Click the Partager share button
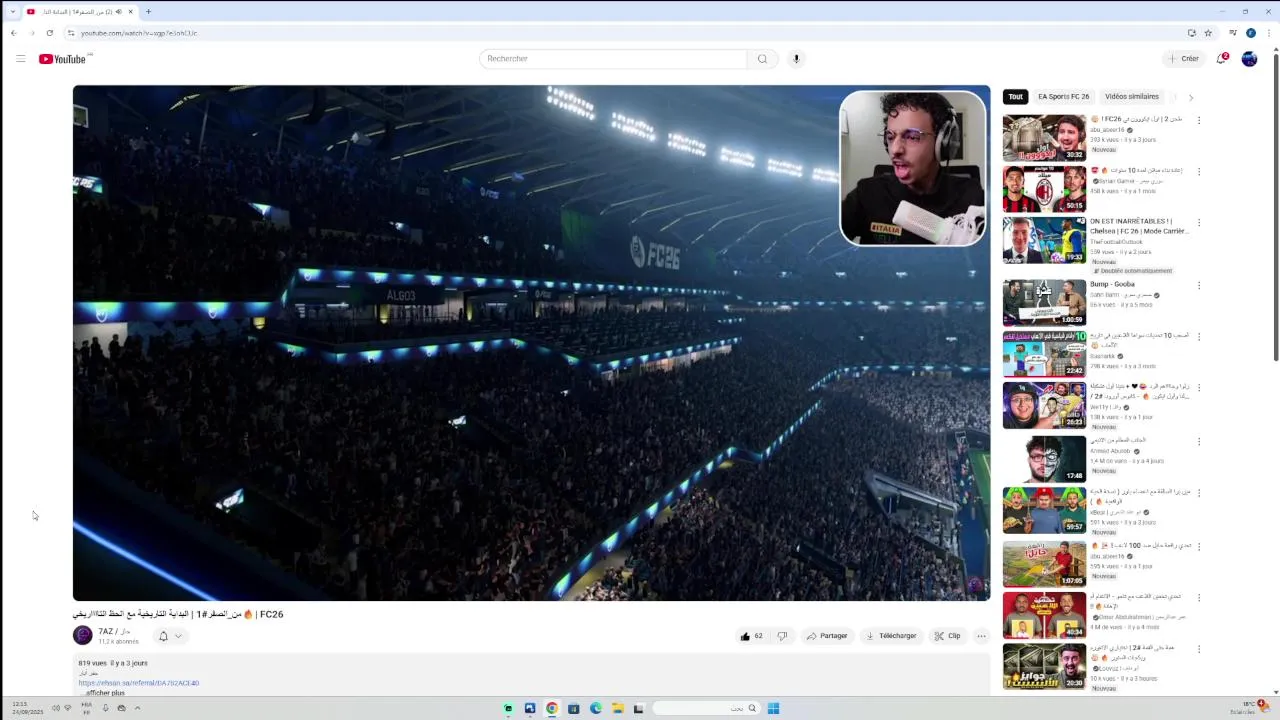Screen dimensions: 1280x720 [827, 636]
